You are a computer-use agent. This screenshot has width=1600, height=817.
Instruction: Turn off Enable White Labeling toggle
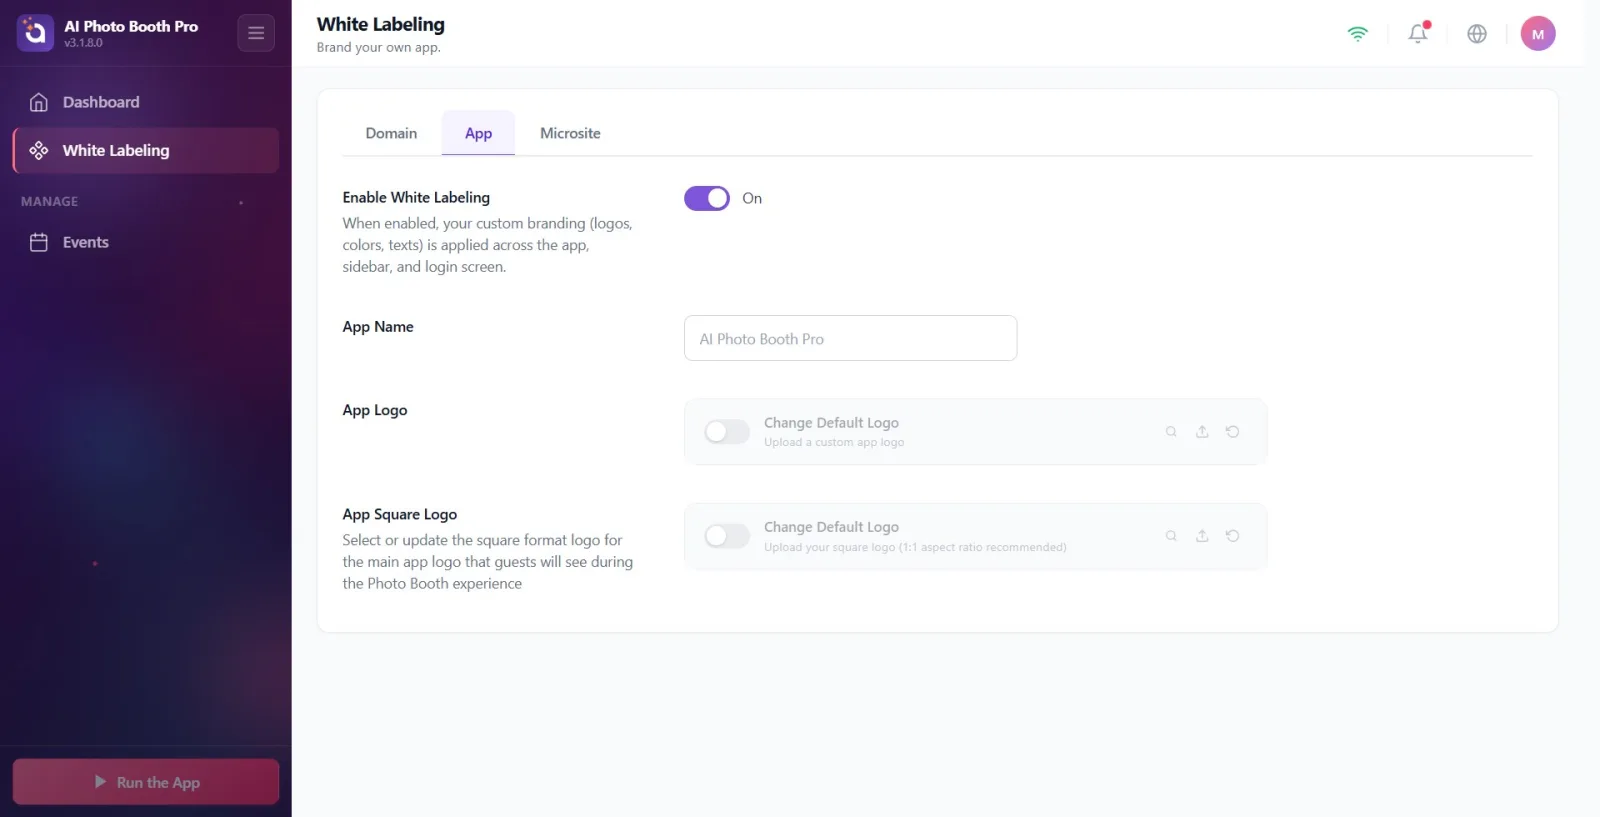707,198
